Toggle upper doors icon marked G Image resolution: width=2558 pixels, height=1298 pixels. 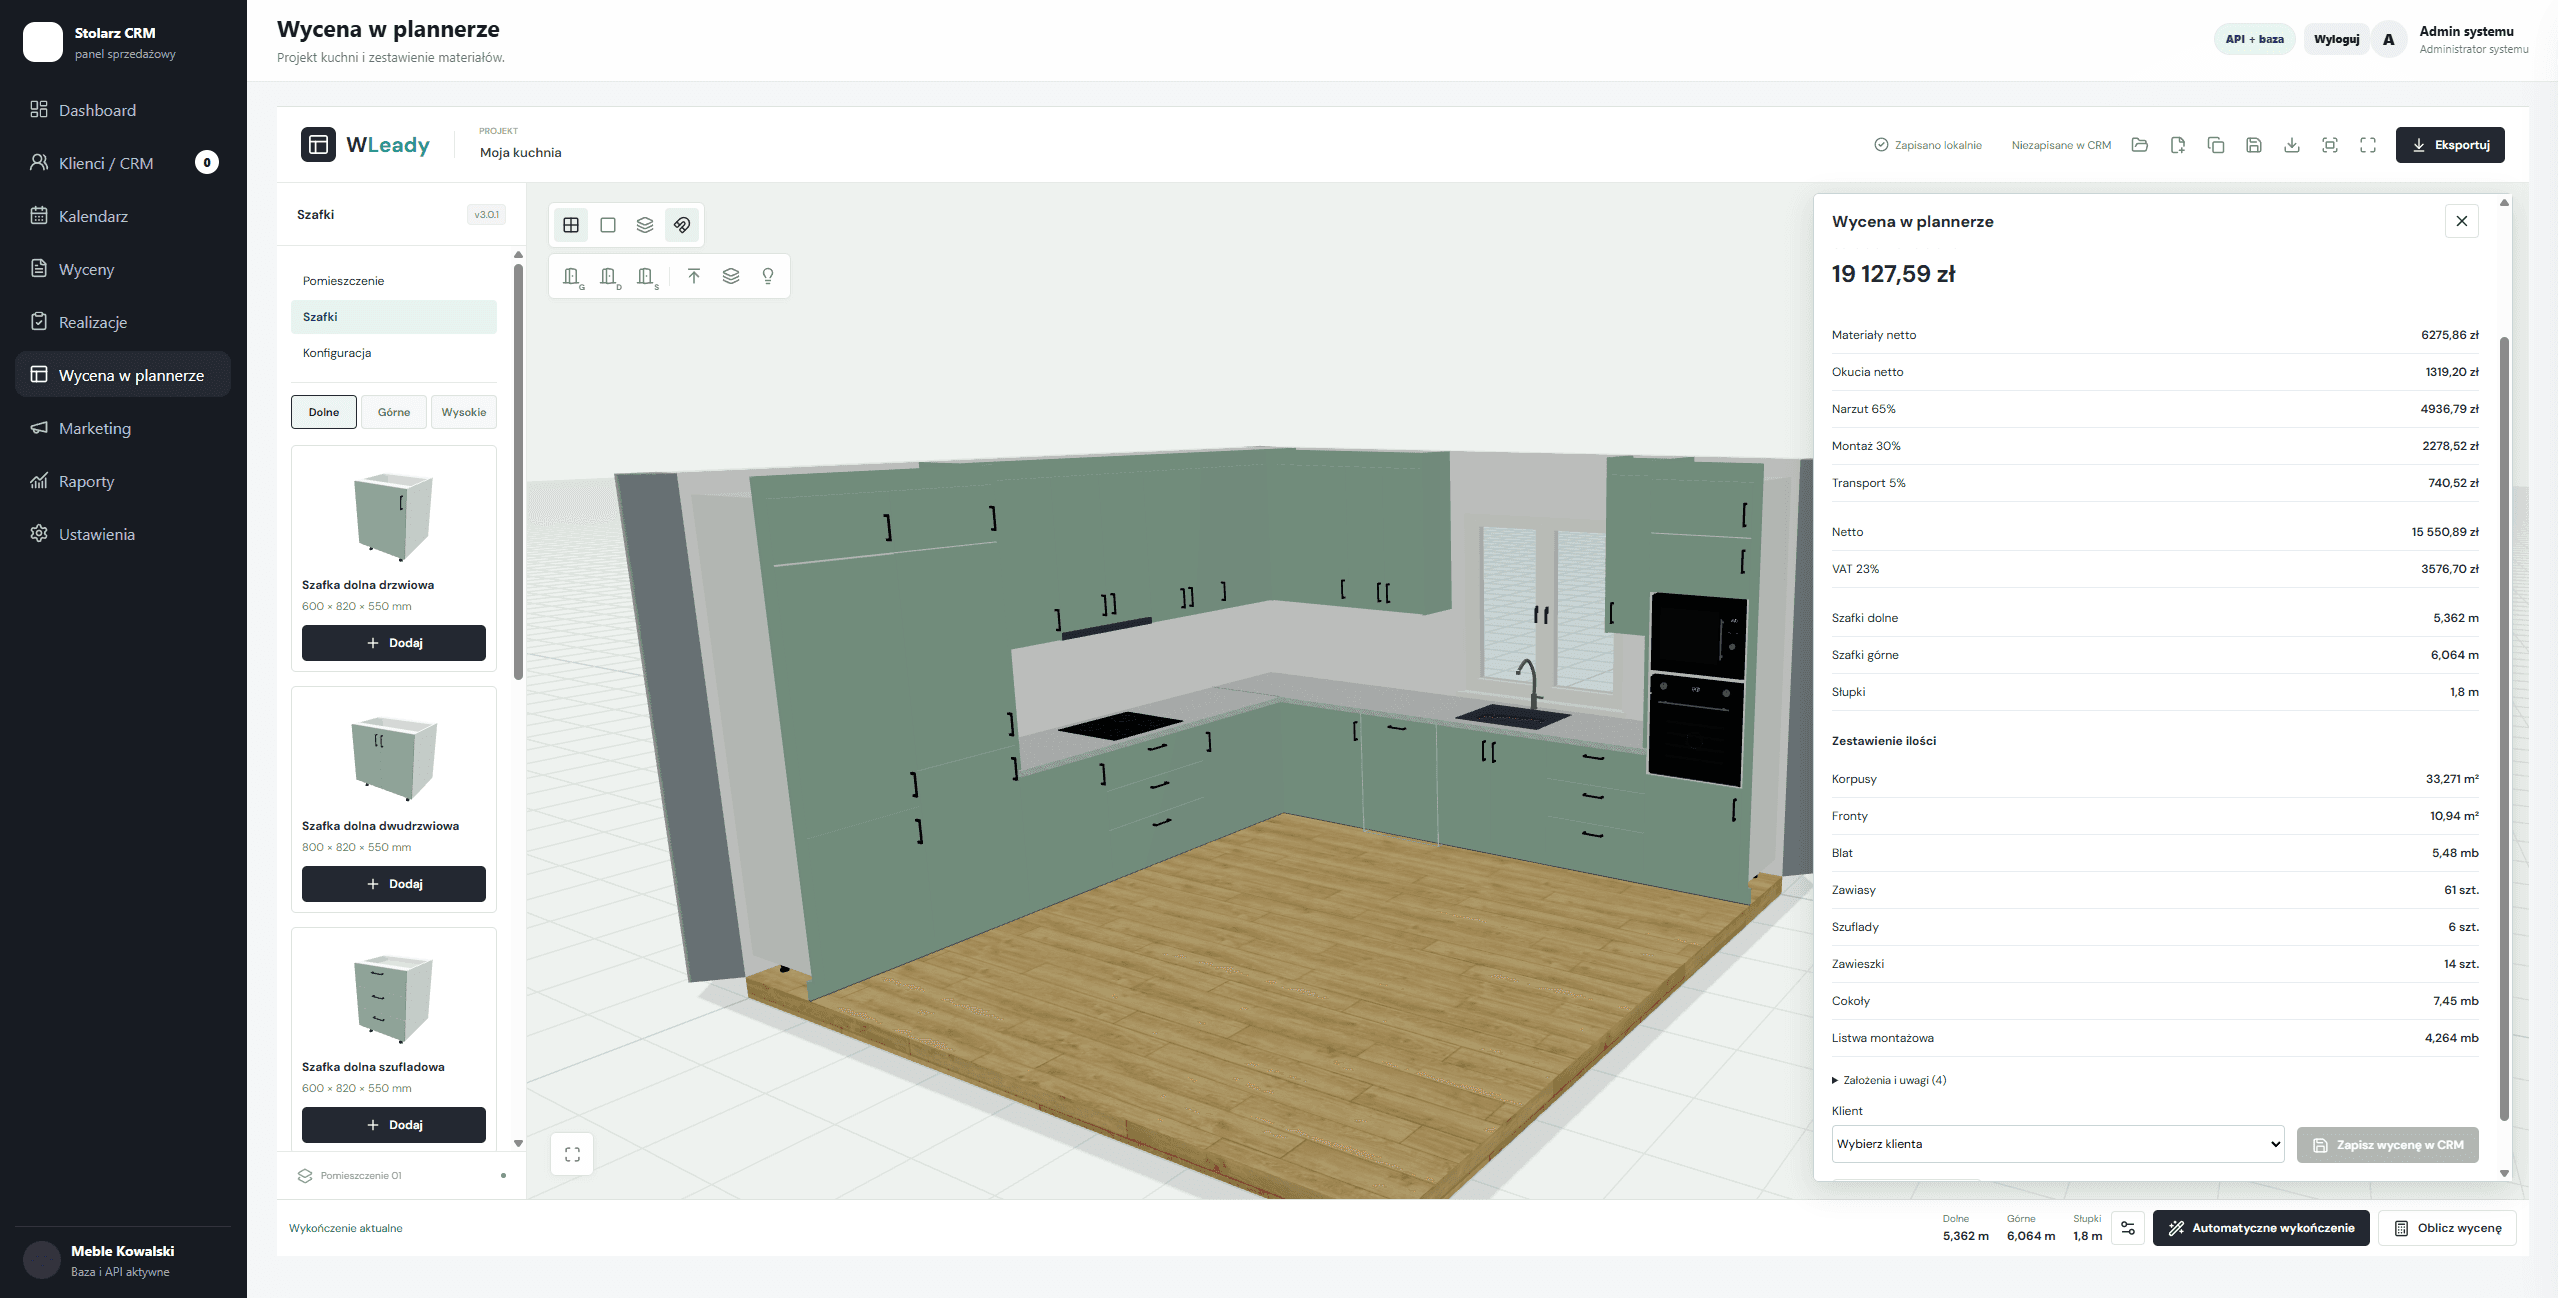(x=572, y=277)
